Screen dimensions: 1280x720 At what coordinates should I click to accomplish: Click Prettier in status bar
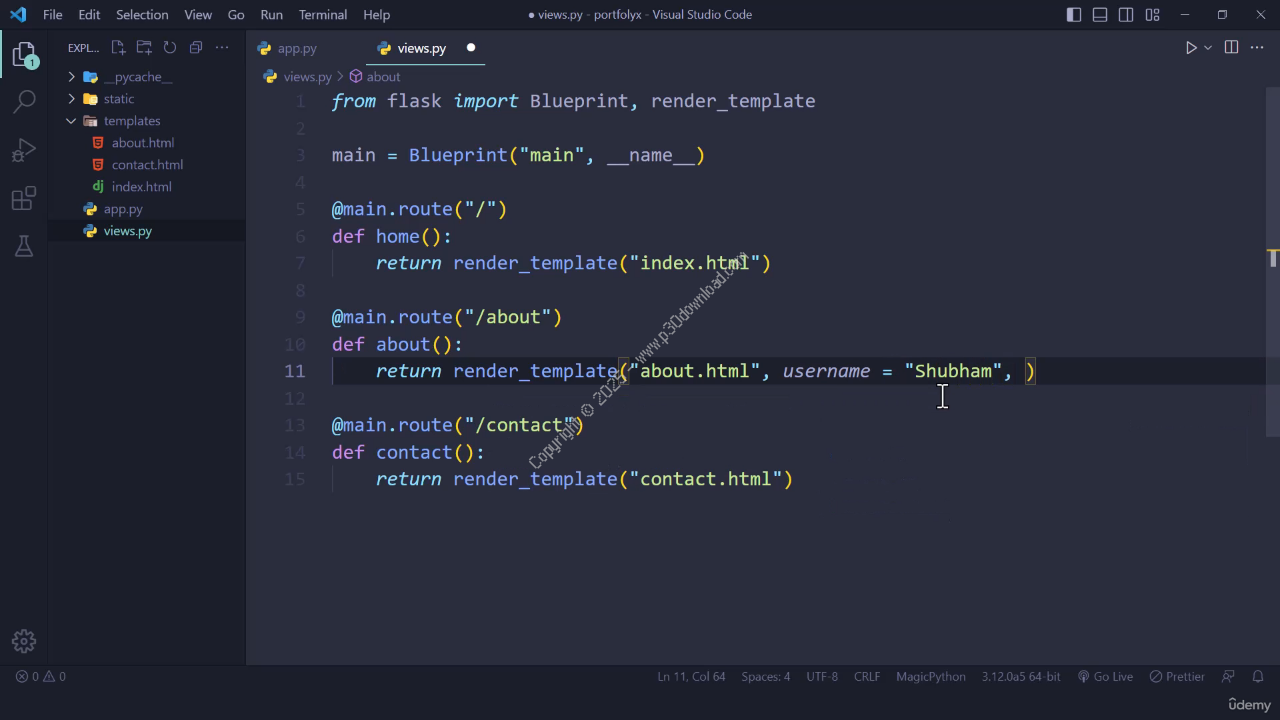pos(1177,677)
